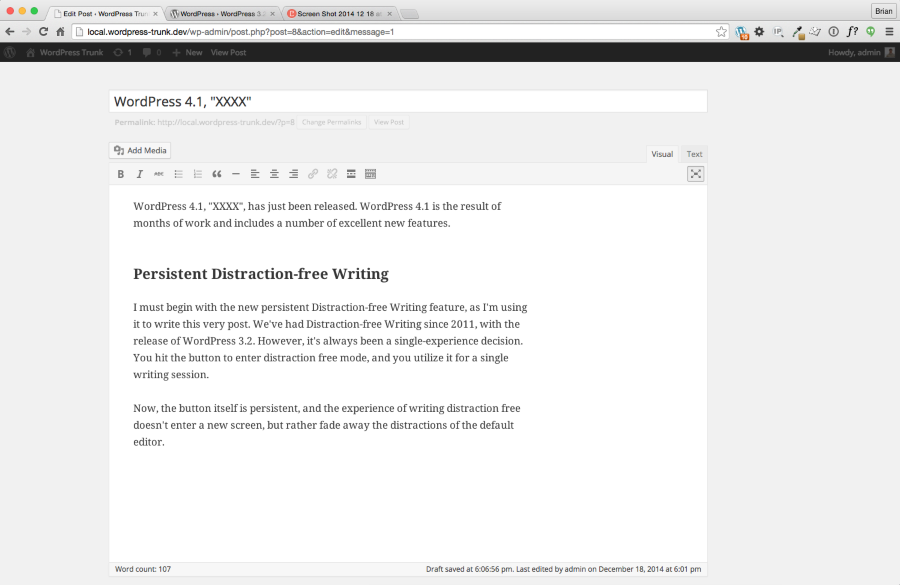900x585 pixels.
Task: Click the post title field
Action: point(408,102)
